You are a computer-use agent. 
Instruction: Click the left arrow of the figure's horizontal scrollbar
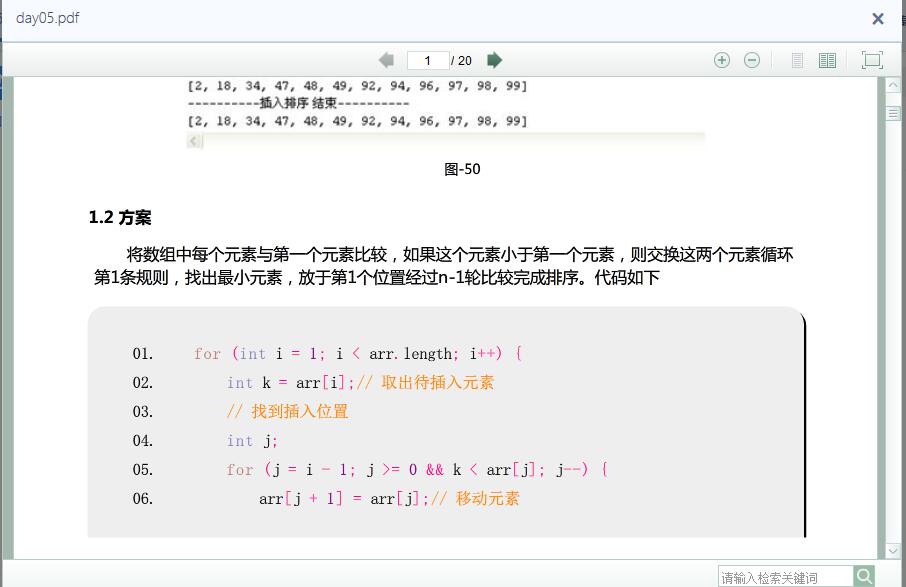(195, 142)
